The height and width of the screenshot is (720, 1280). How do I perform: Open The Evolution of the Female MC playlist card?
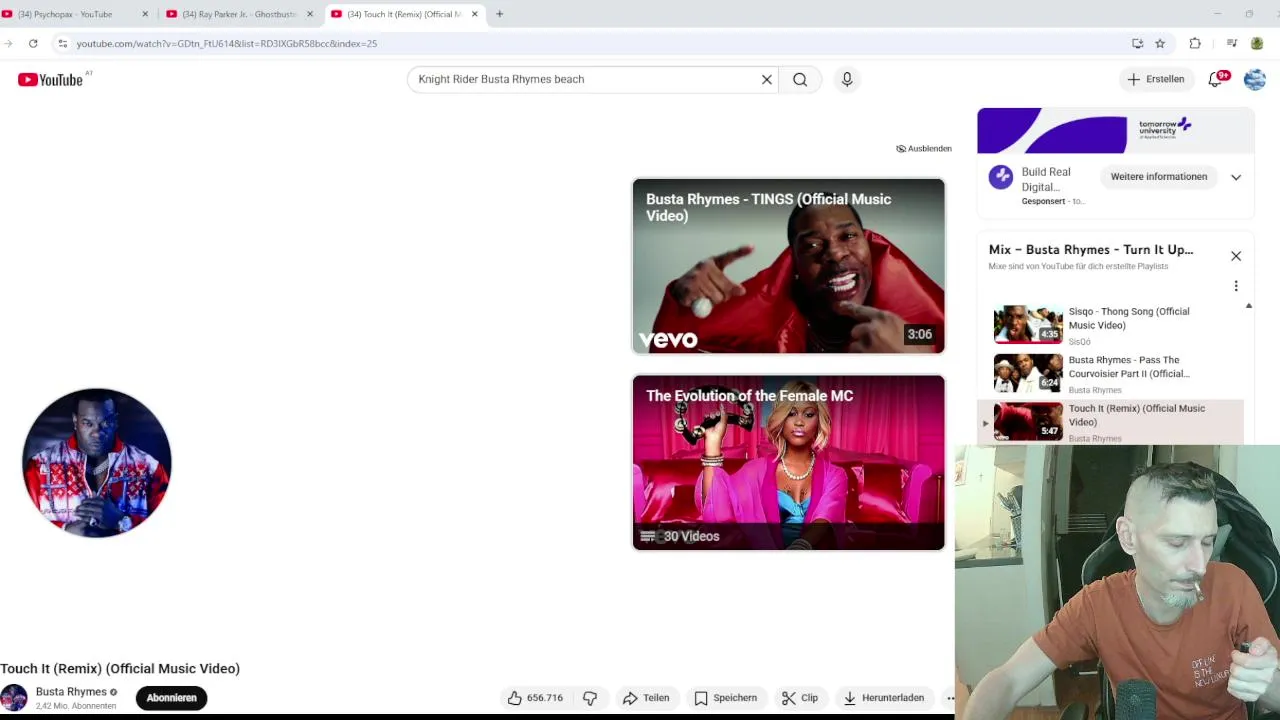pyautogui.click(x=788, y=463)
